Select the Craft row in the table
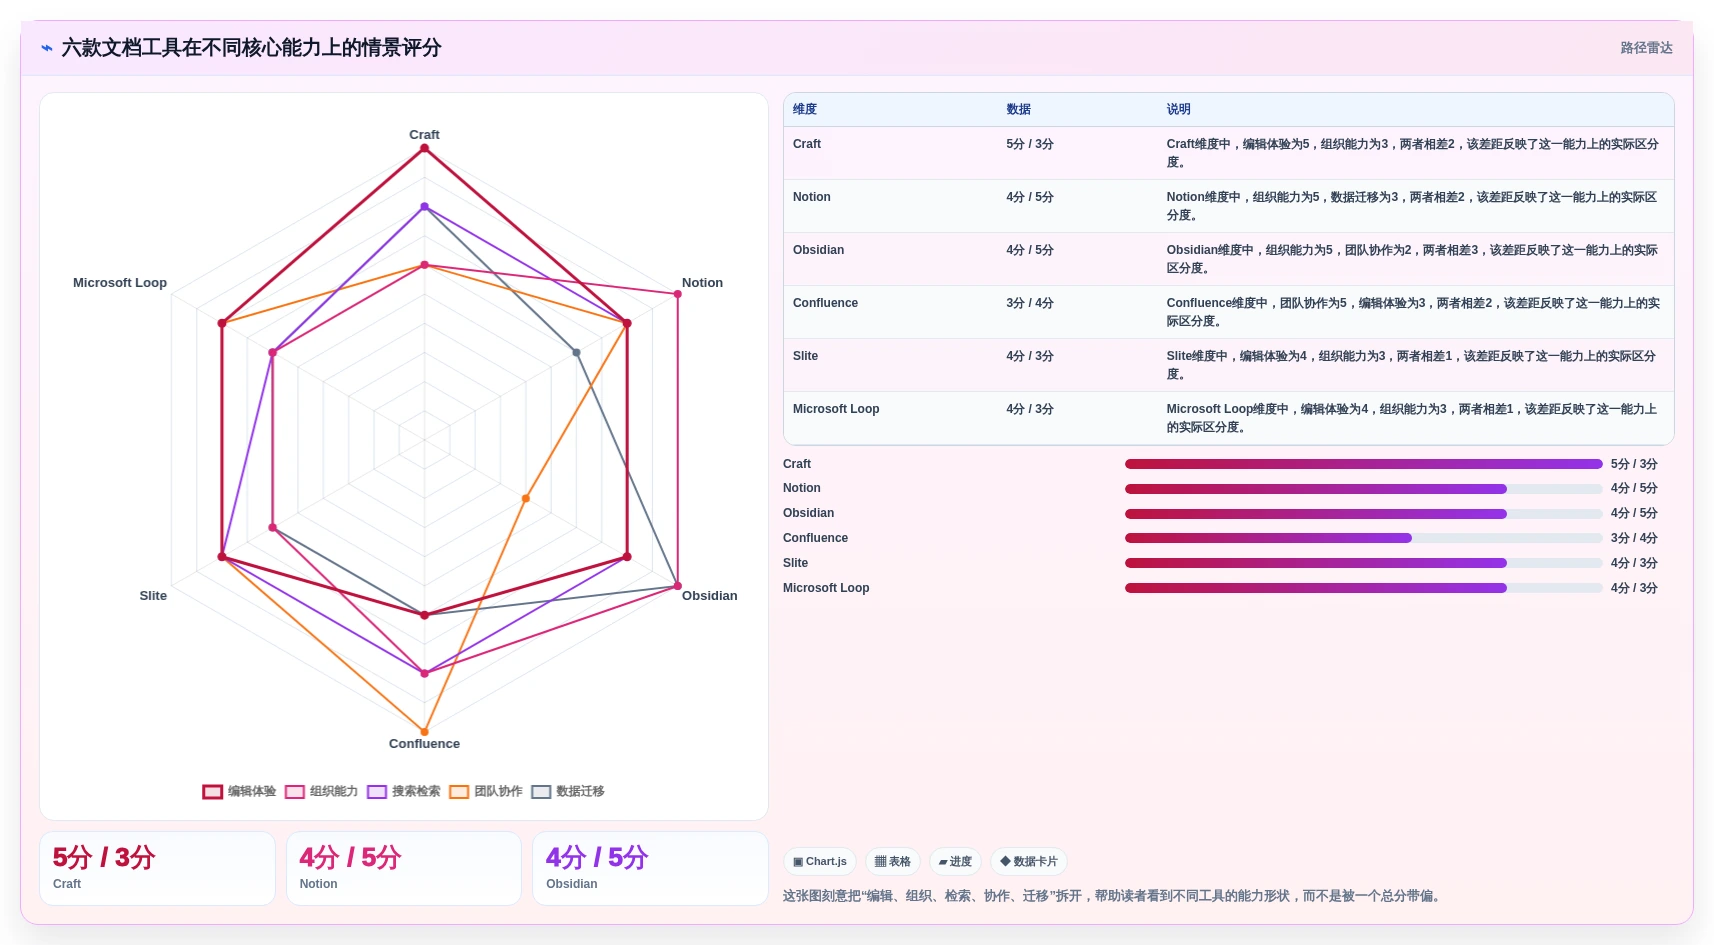The width and height of the screenshot is (1714, 945). [1228, 153]
